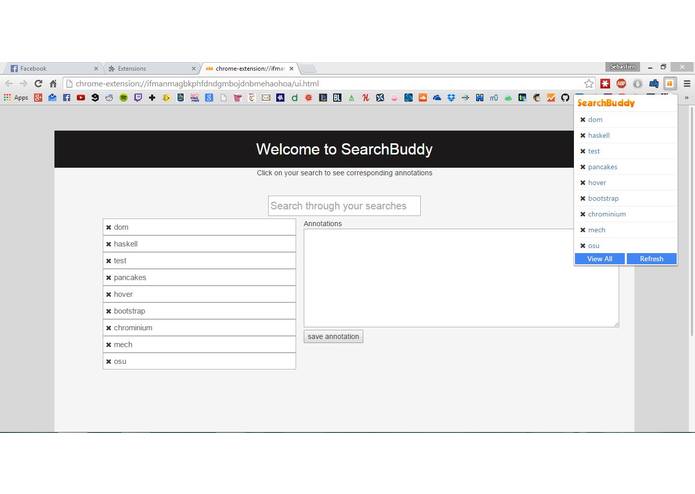This screenshot has width=695, height=494.
Task: Click Refresh in the SearchBuddy popup
Action: [x=652, y=259]
